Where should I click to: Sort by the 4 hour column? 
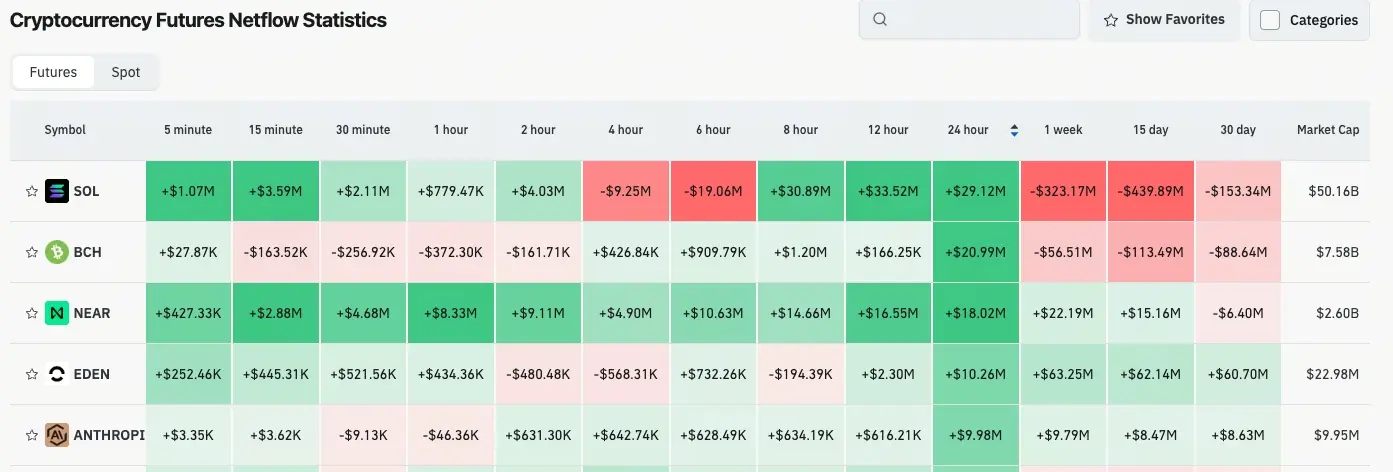click(625, 130)
